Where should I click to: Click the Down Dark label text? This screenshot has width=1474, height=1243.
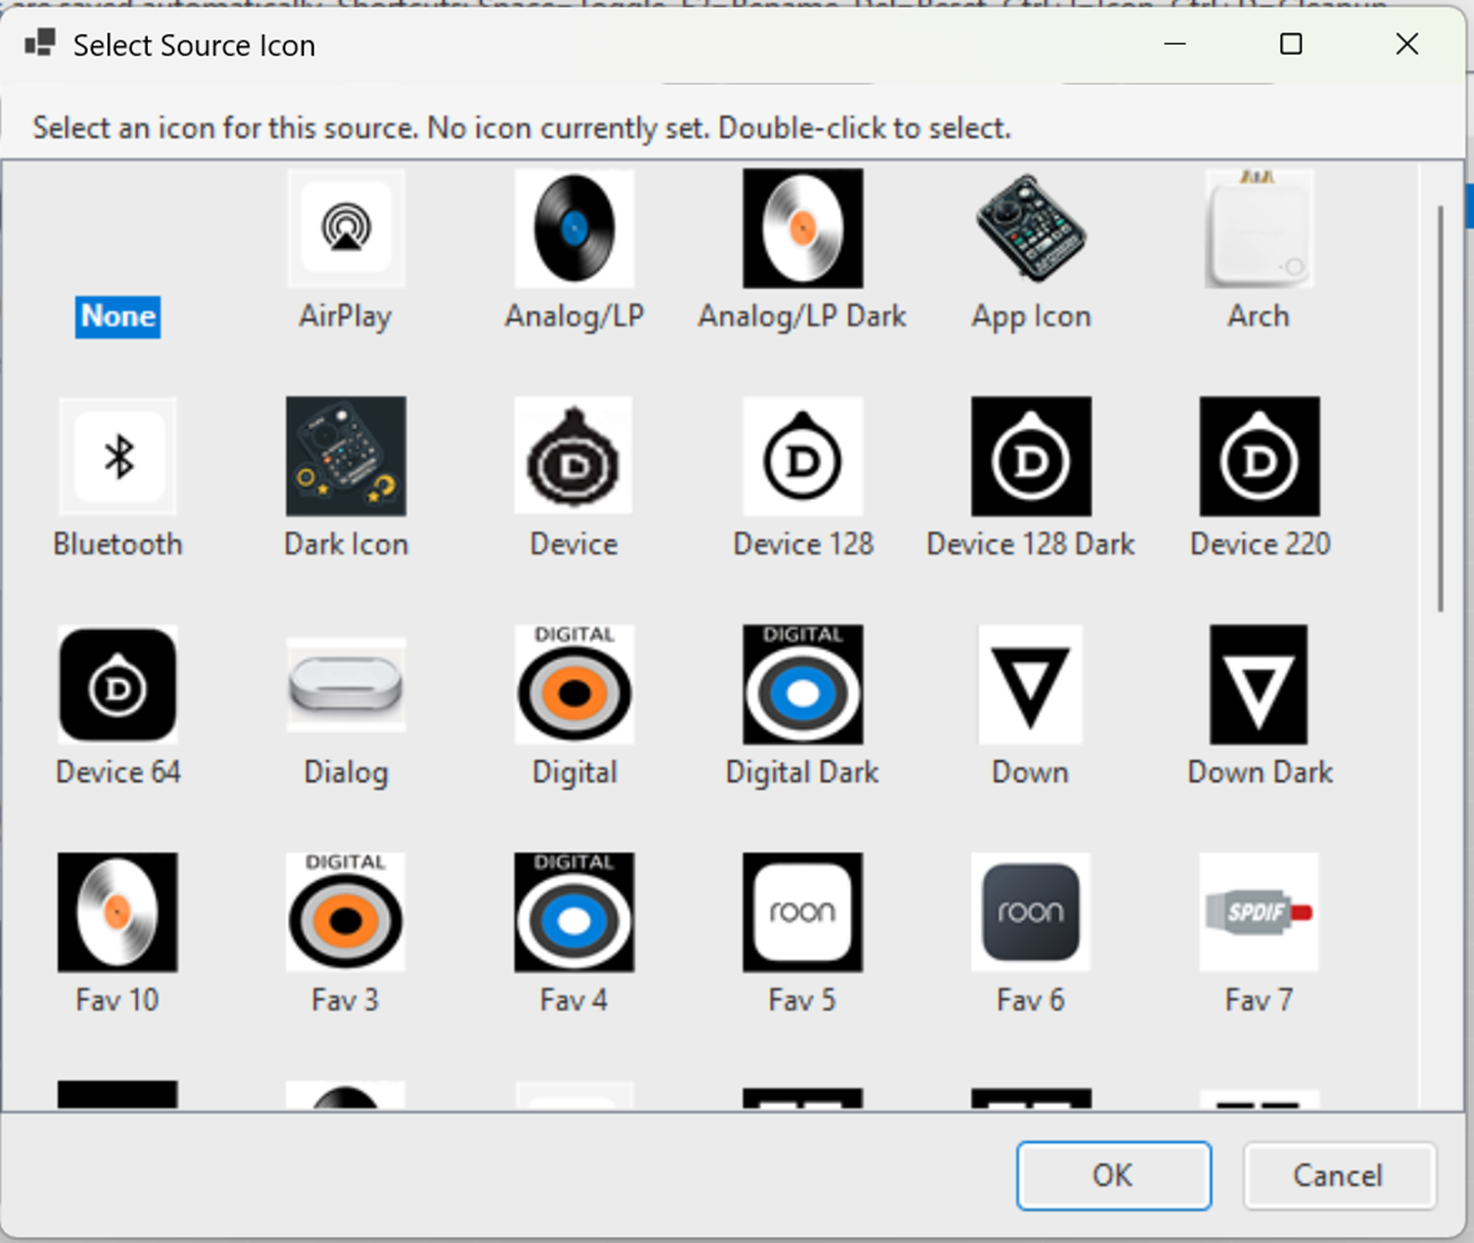1260,772
